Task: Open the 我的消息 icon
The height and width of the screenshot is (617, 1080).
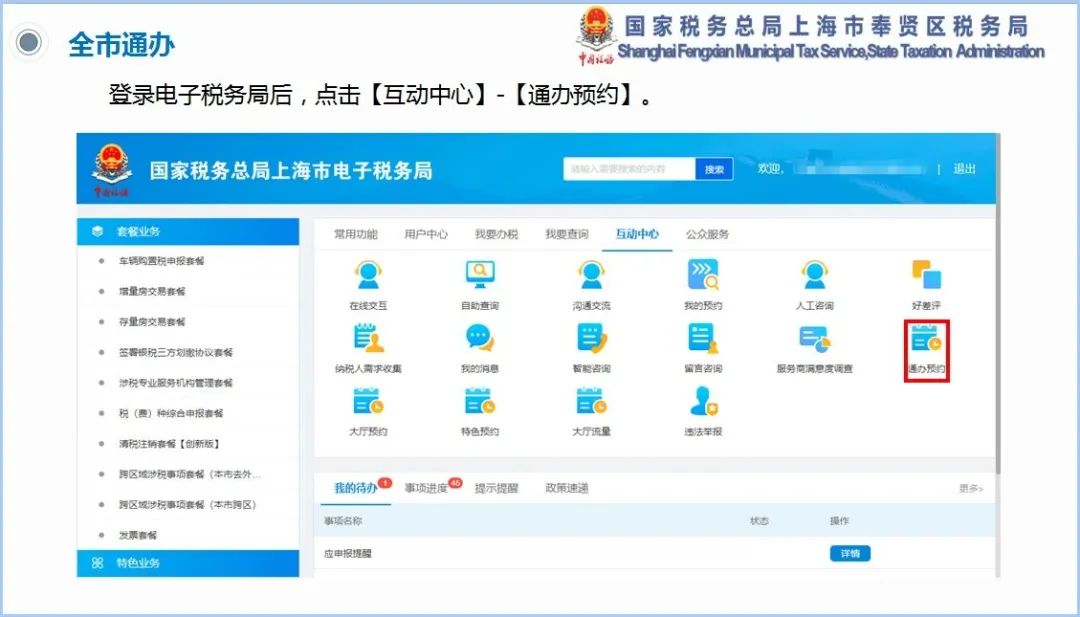Action: [479, 338]
